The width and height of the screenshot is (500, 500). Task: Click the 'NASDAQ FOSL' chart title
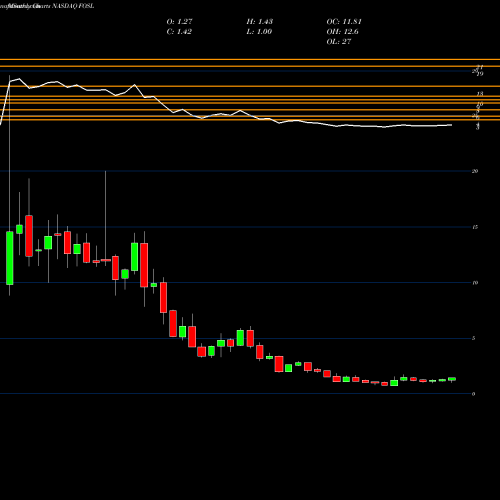click(x=73, y=6)
